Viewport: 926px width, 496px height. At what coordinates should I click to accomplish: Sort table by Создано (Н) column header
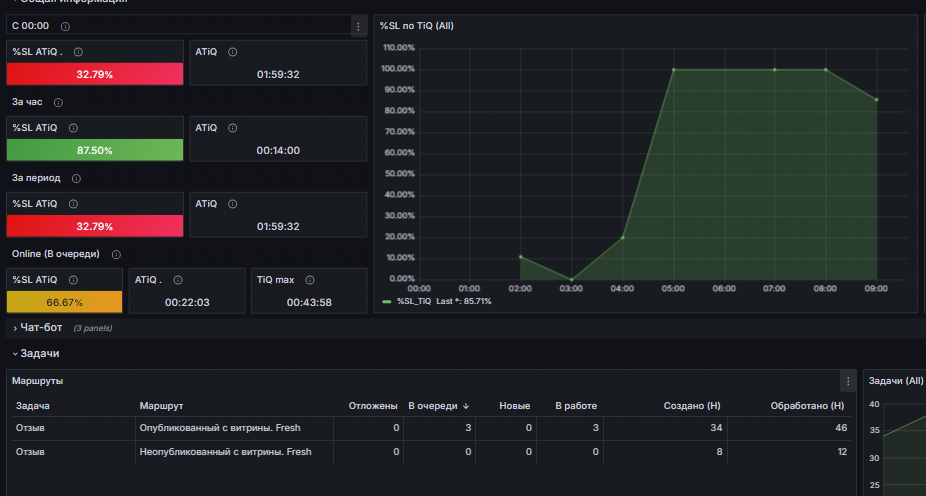click(x=692, y=406)
